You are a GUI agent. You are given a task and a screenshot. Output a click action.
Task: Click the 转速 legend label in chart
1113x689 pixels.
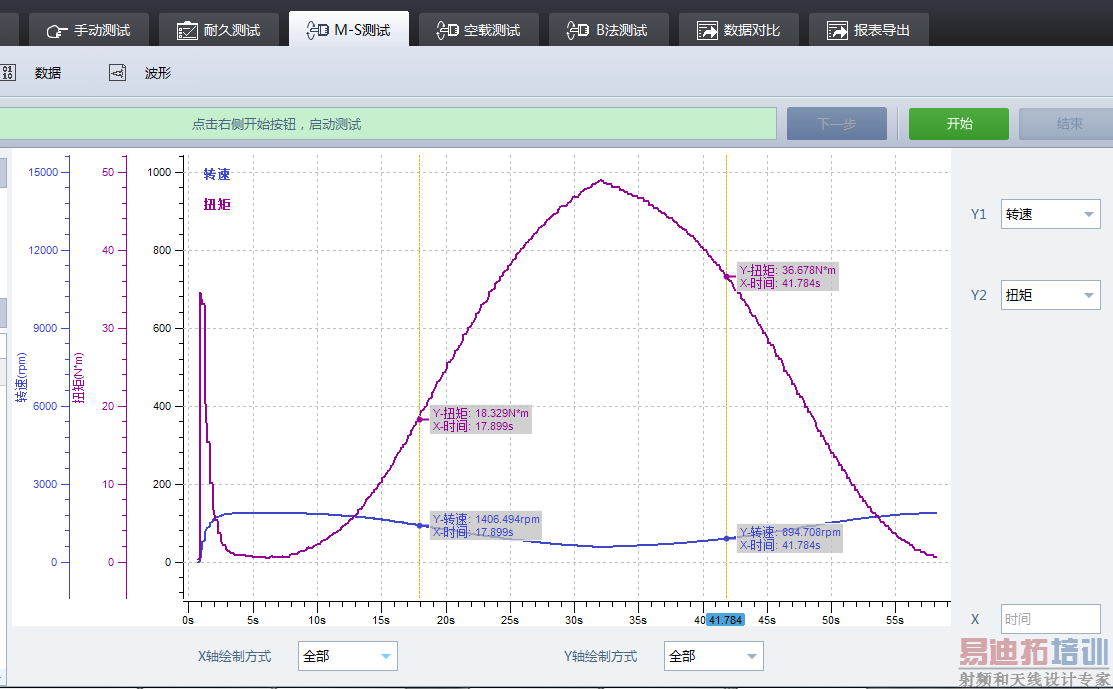pos(217,175)
